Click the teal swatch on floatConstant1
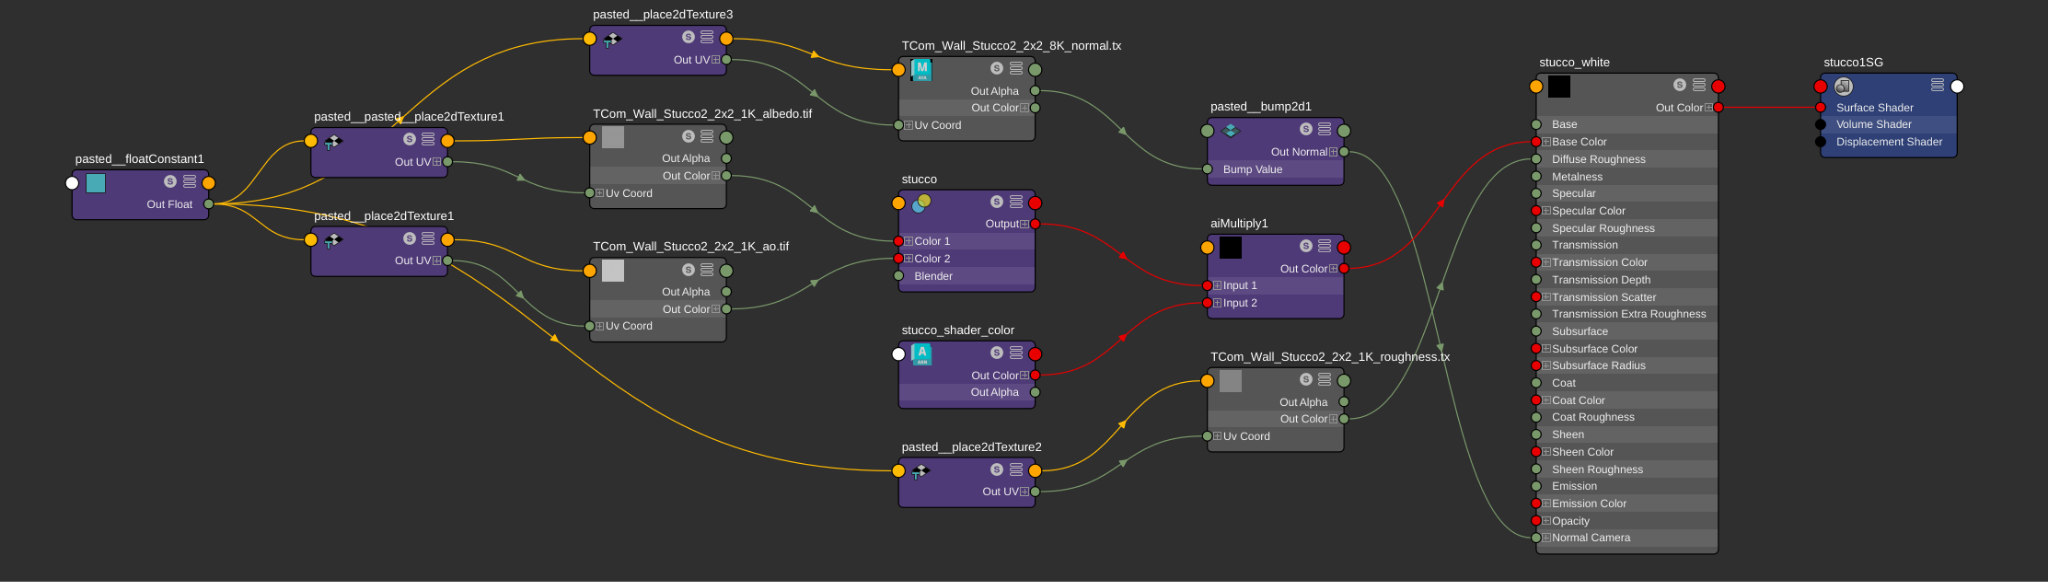Screen dimensions: 2048x582 click(96, 183)
